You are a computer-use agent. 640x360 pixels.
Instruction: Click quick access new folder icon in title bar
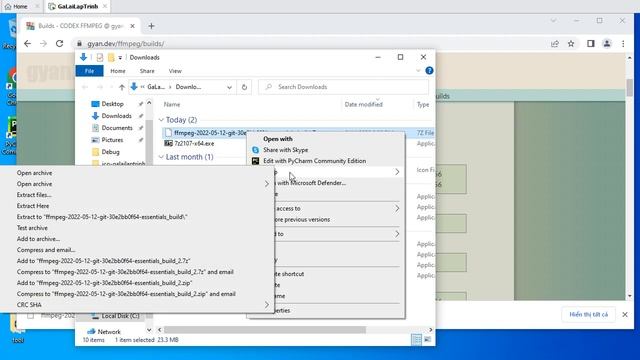[x=111, y=58]
